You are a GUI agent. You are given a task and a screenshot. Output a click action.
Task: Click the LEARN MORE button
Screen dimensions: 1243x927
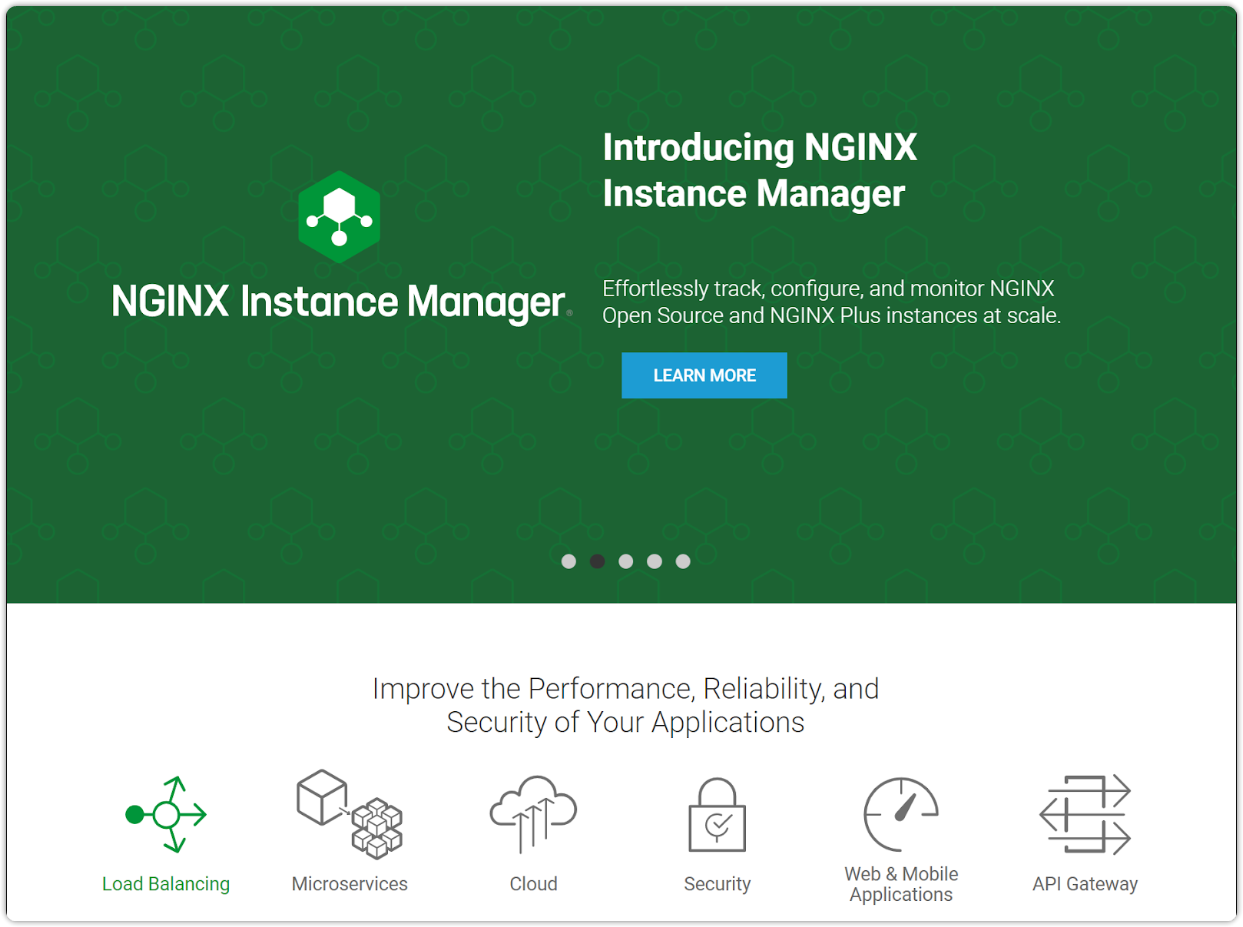coord(704,375)
